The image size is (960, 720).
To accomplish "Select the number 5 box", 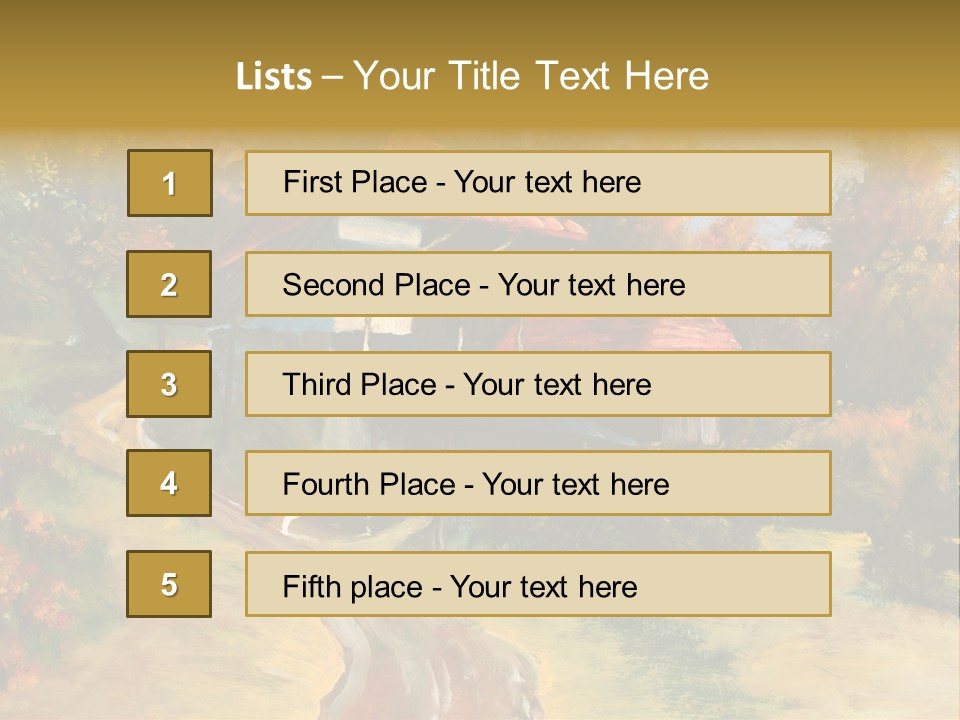I will tap(169, 584).
